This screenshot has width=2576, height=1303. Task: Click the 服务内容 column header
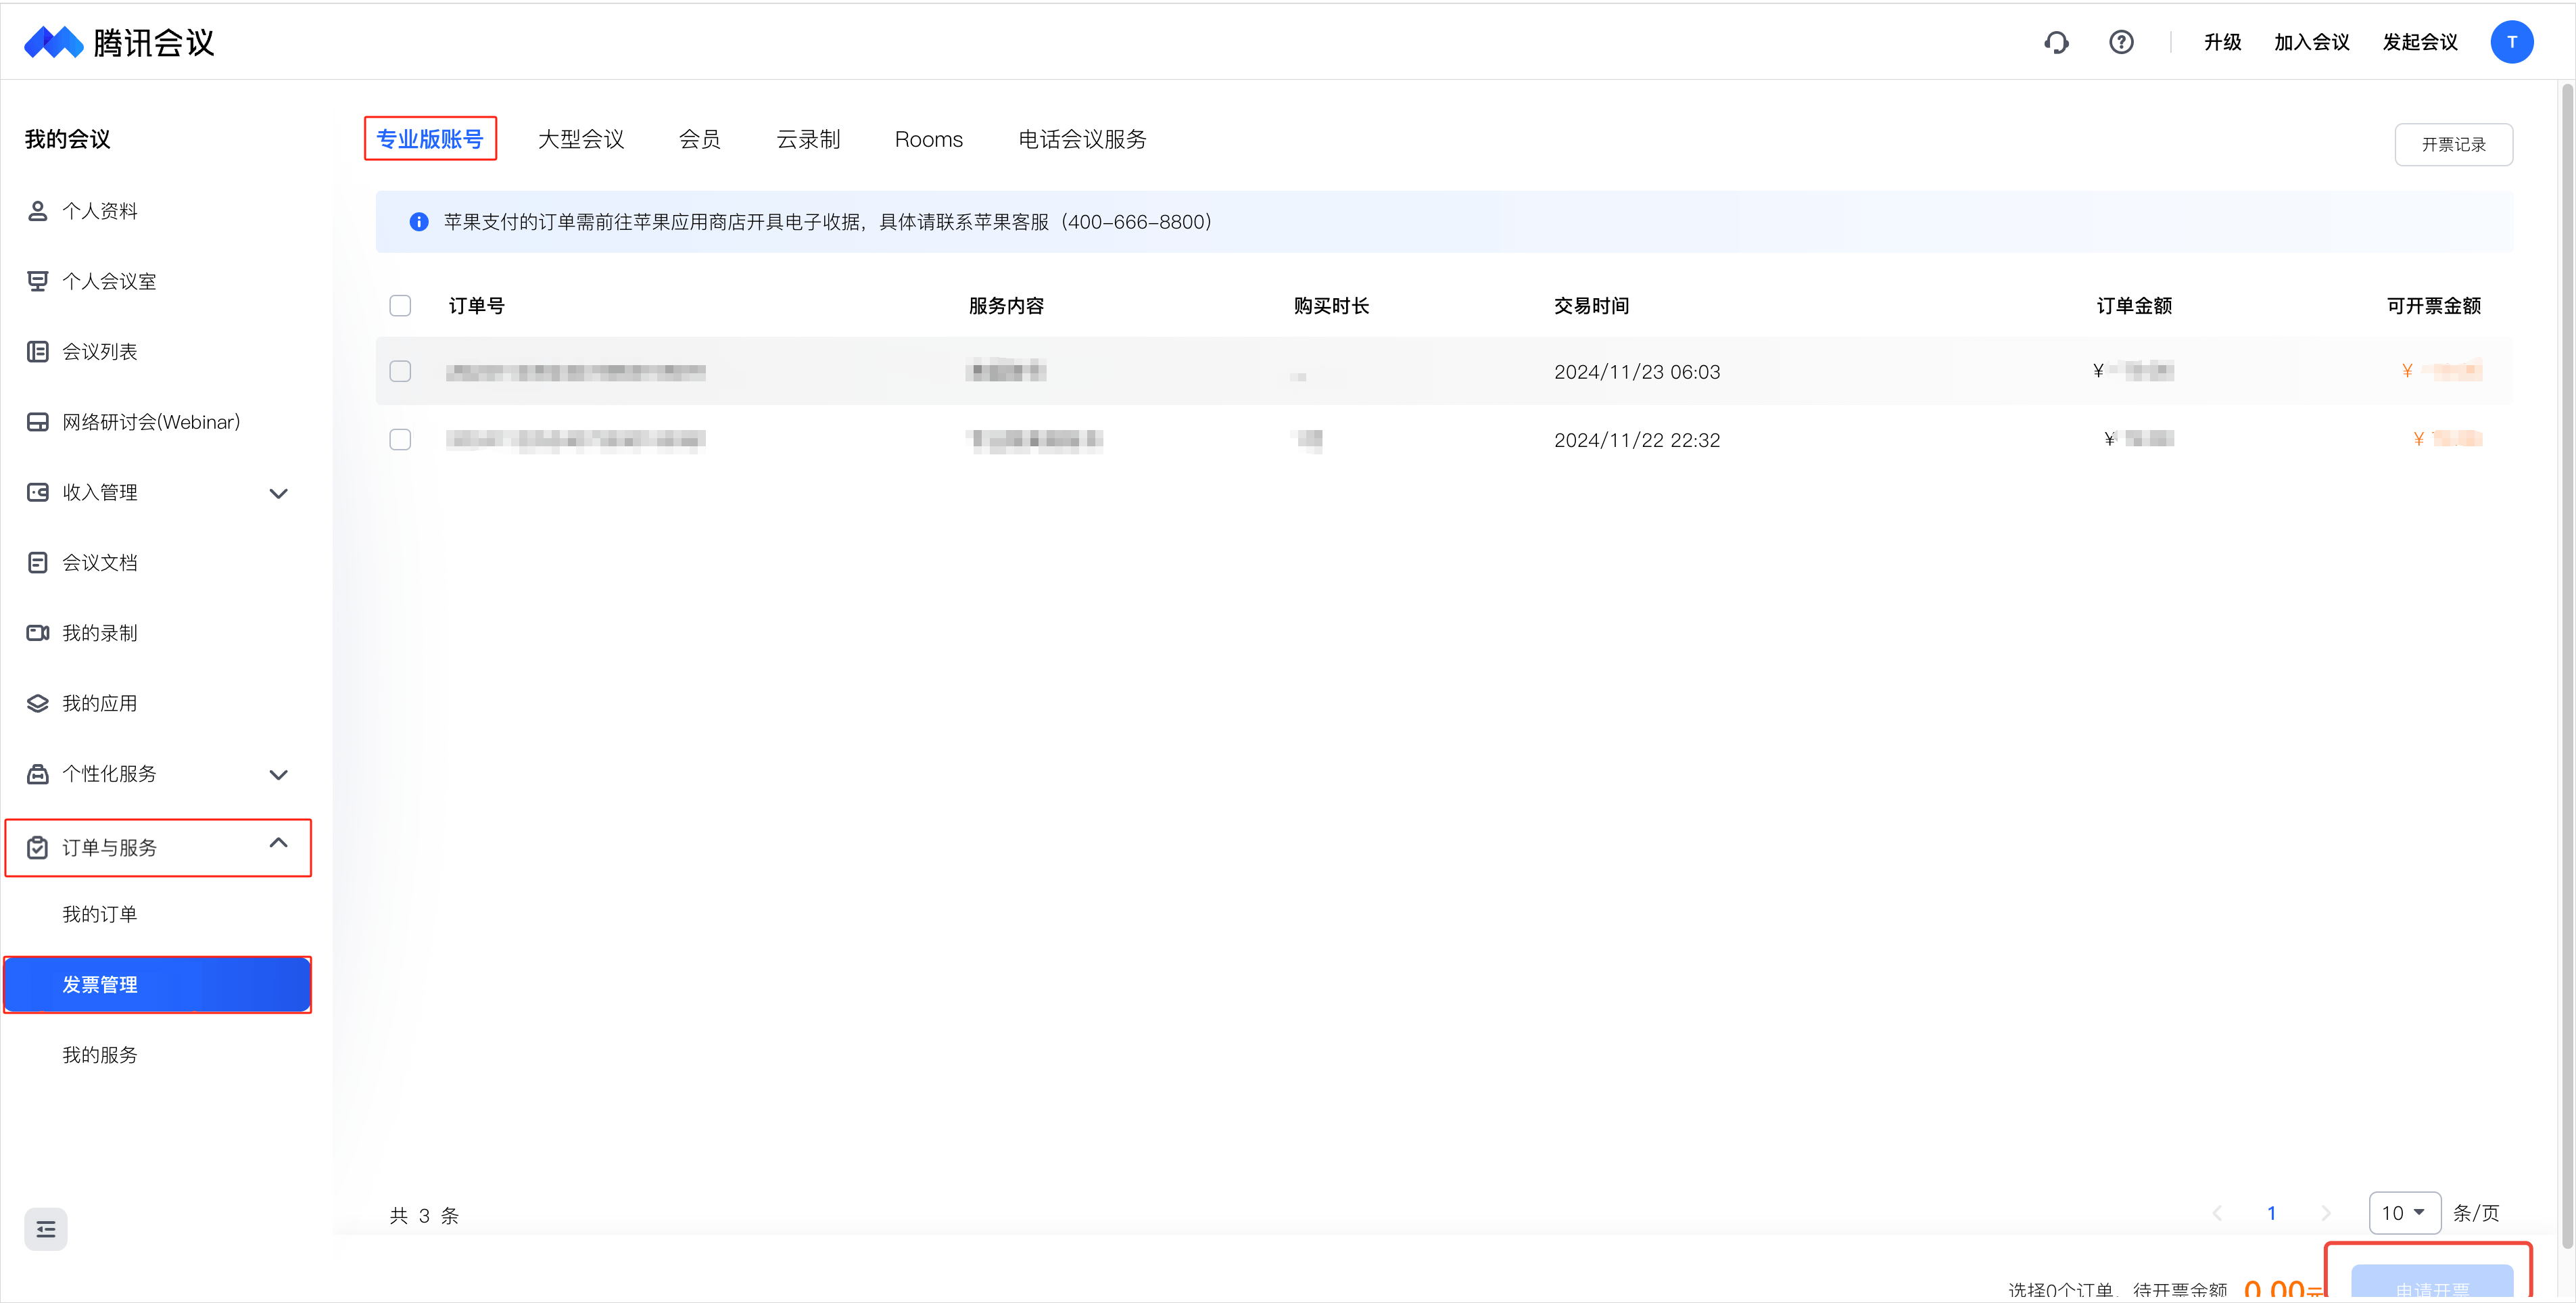1006,306
